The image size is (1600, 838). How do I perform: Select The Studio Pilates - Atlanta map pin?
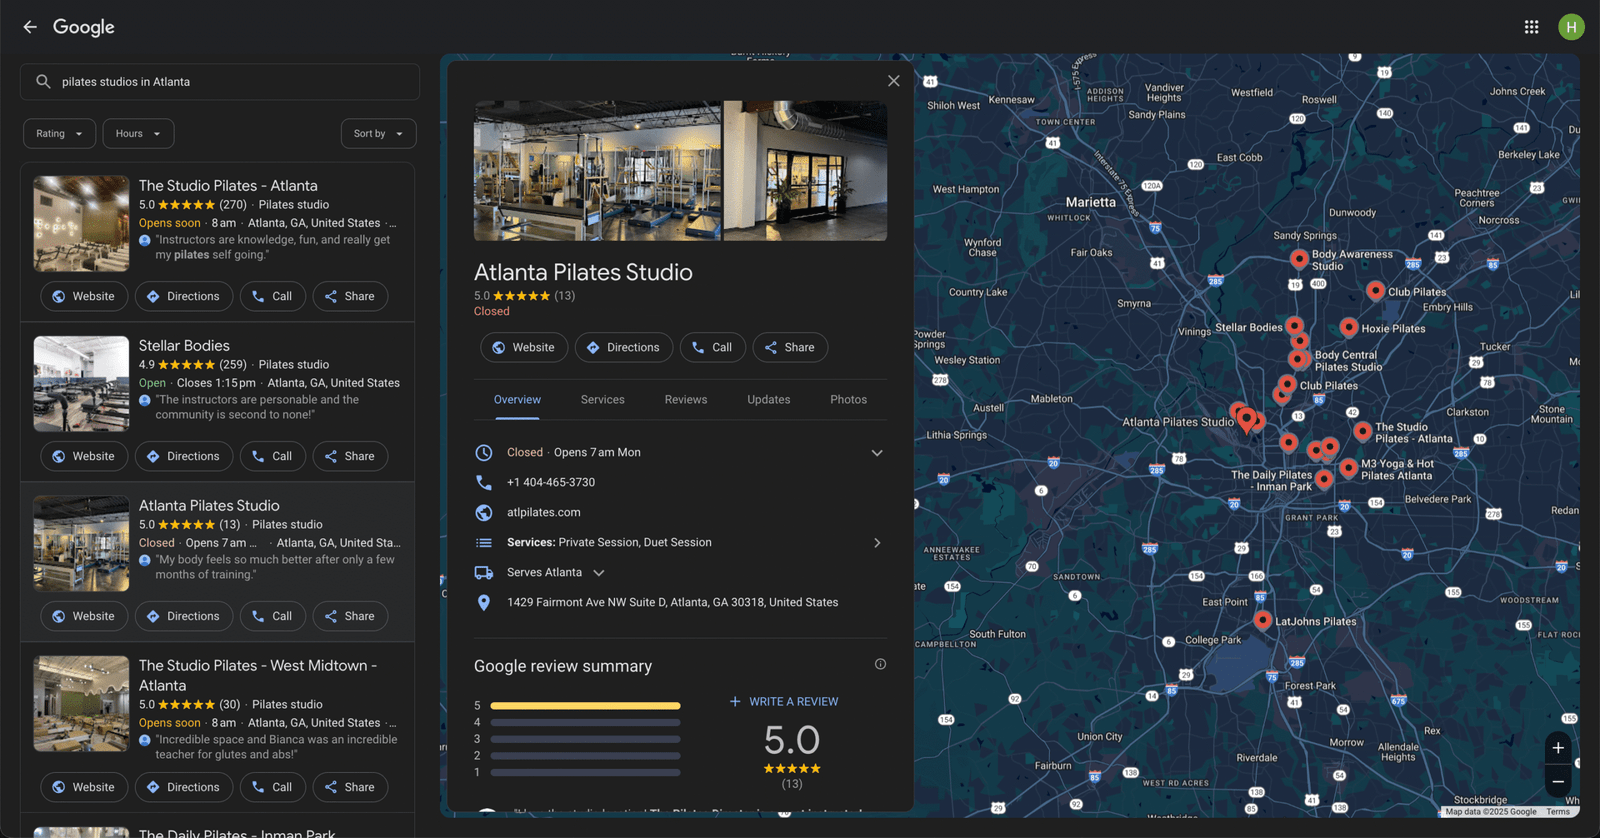coord(1362,431)
